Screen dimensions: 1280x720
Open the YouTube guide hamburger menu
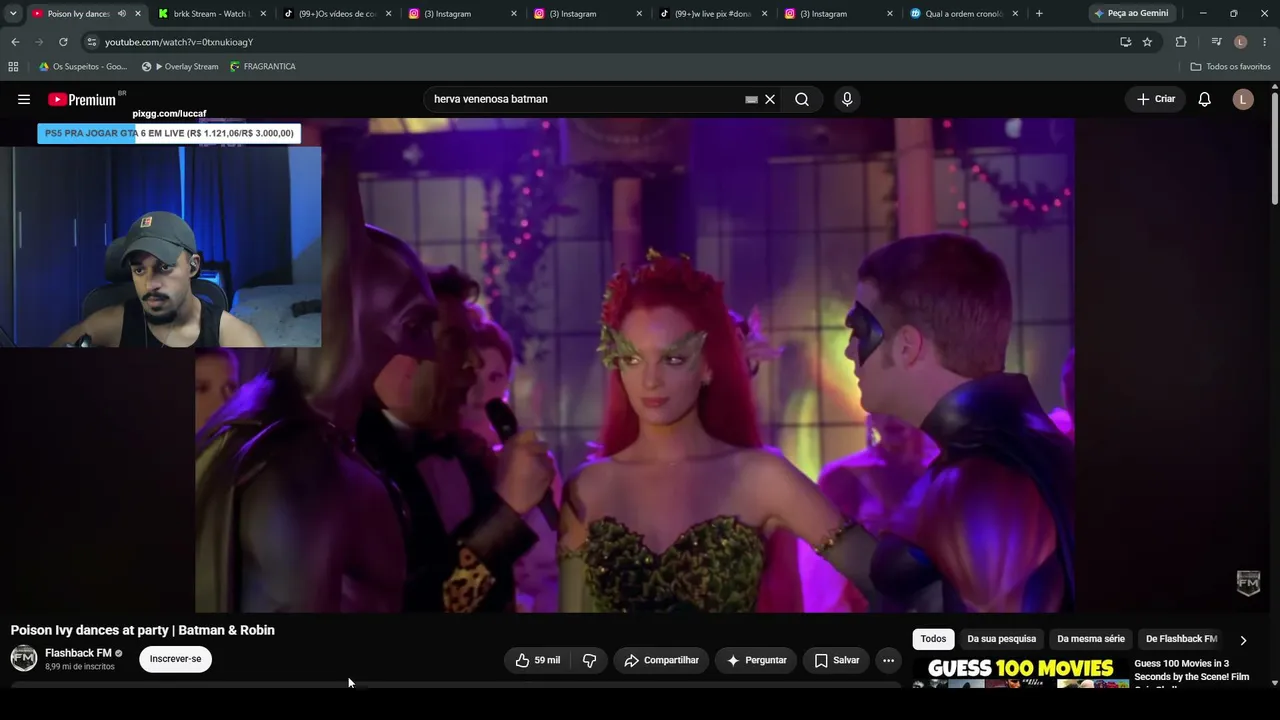[x=24, y=99]
